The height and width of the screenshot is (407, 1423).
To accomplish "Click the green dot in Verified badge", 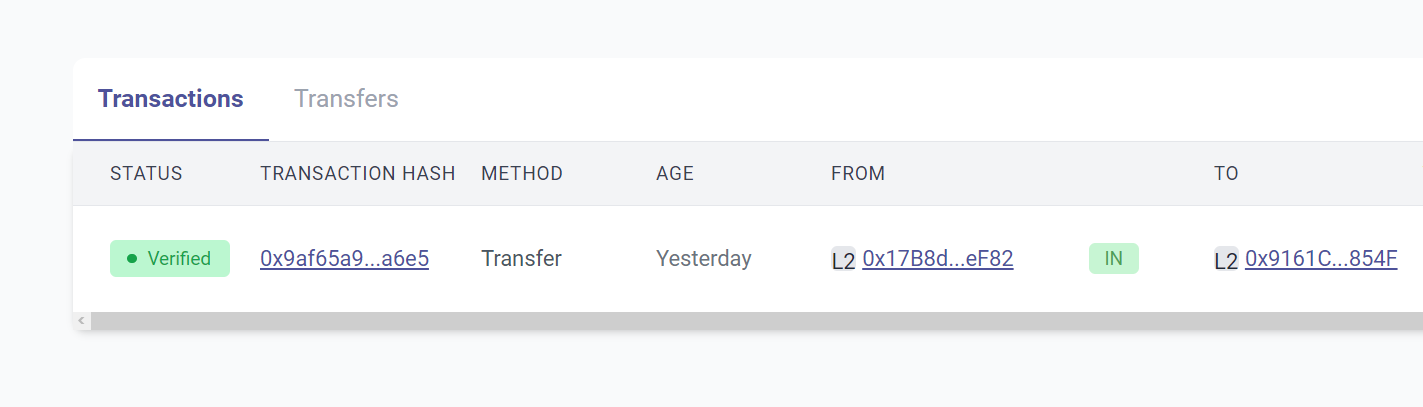I will [x=132, y=259].
